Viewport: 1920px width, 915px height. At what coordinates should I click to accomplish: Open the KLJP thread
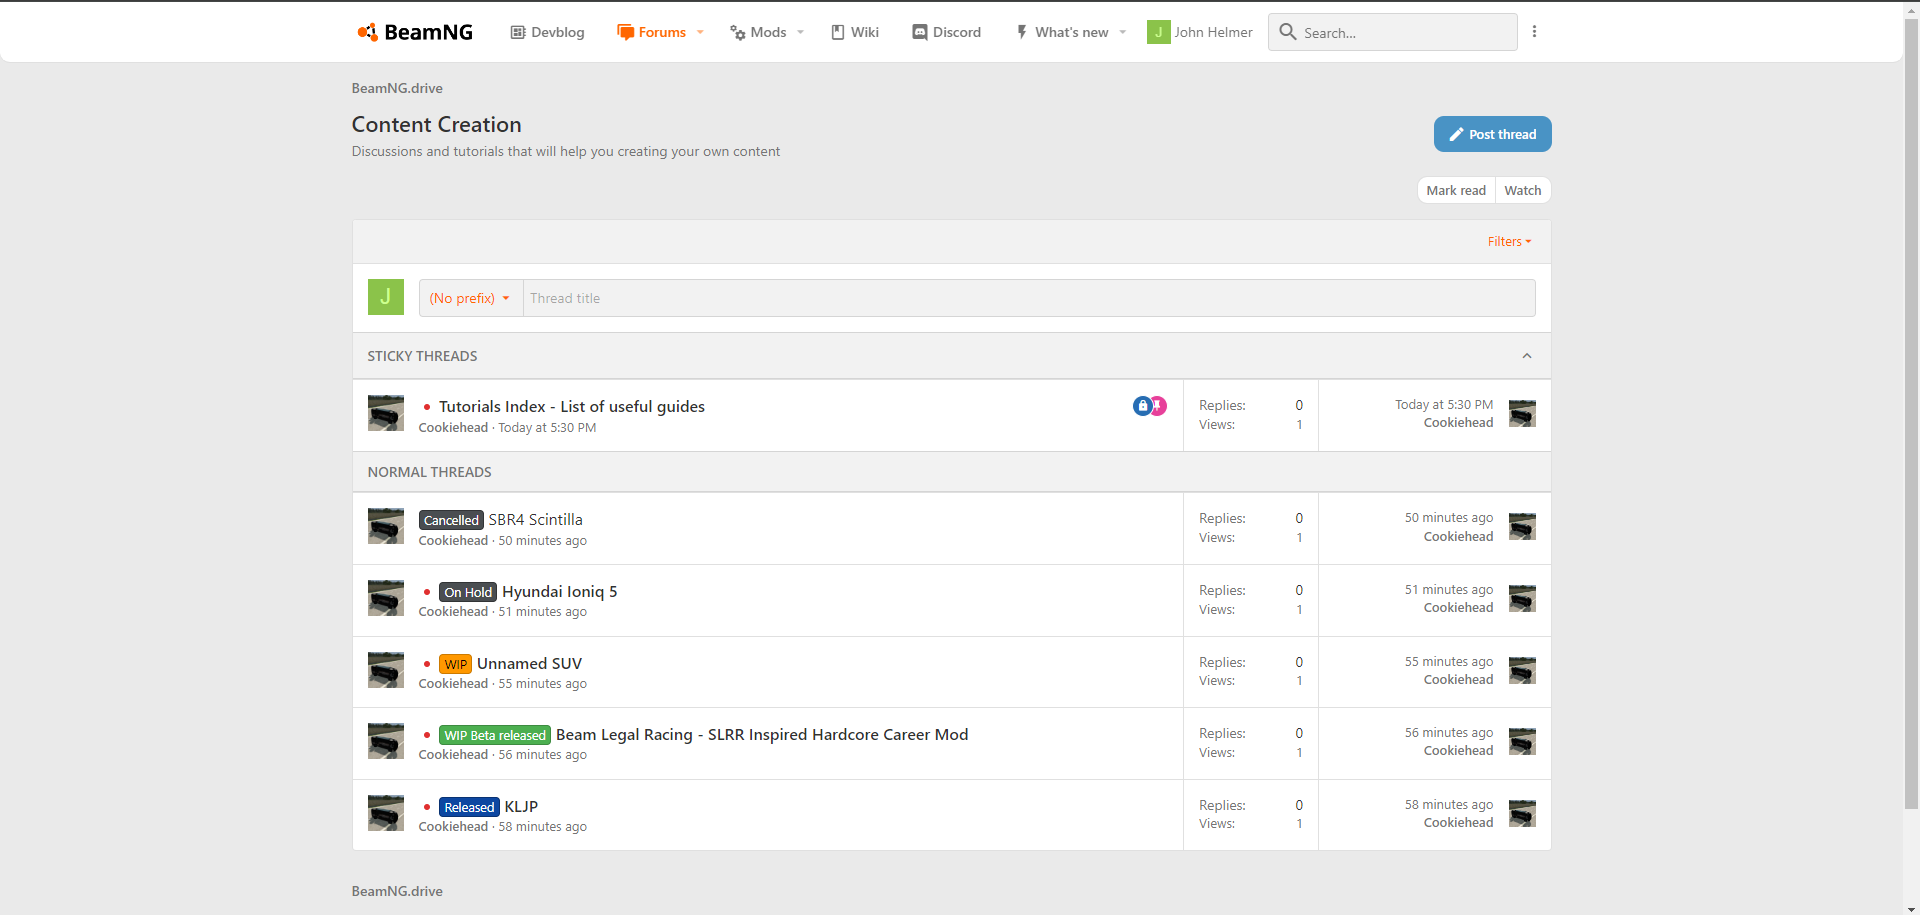tap(521, 806)
